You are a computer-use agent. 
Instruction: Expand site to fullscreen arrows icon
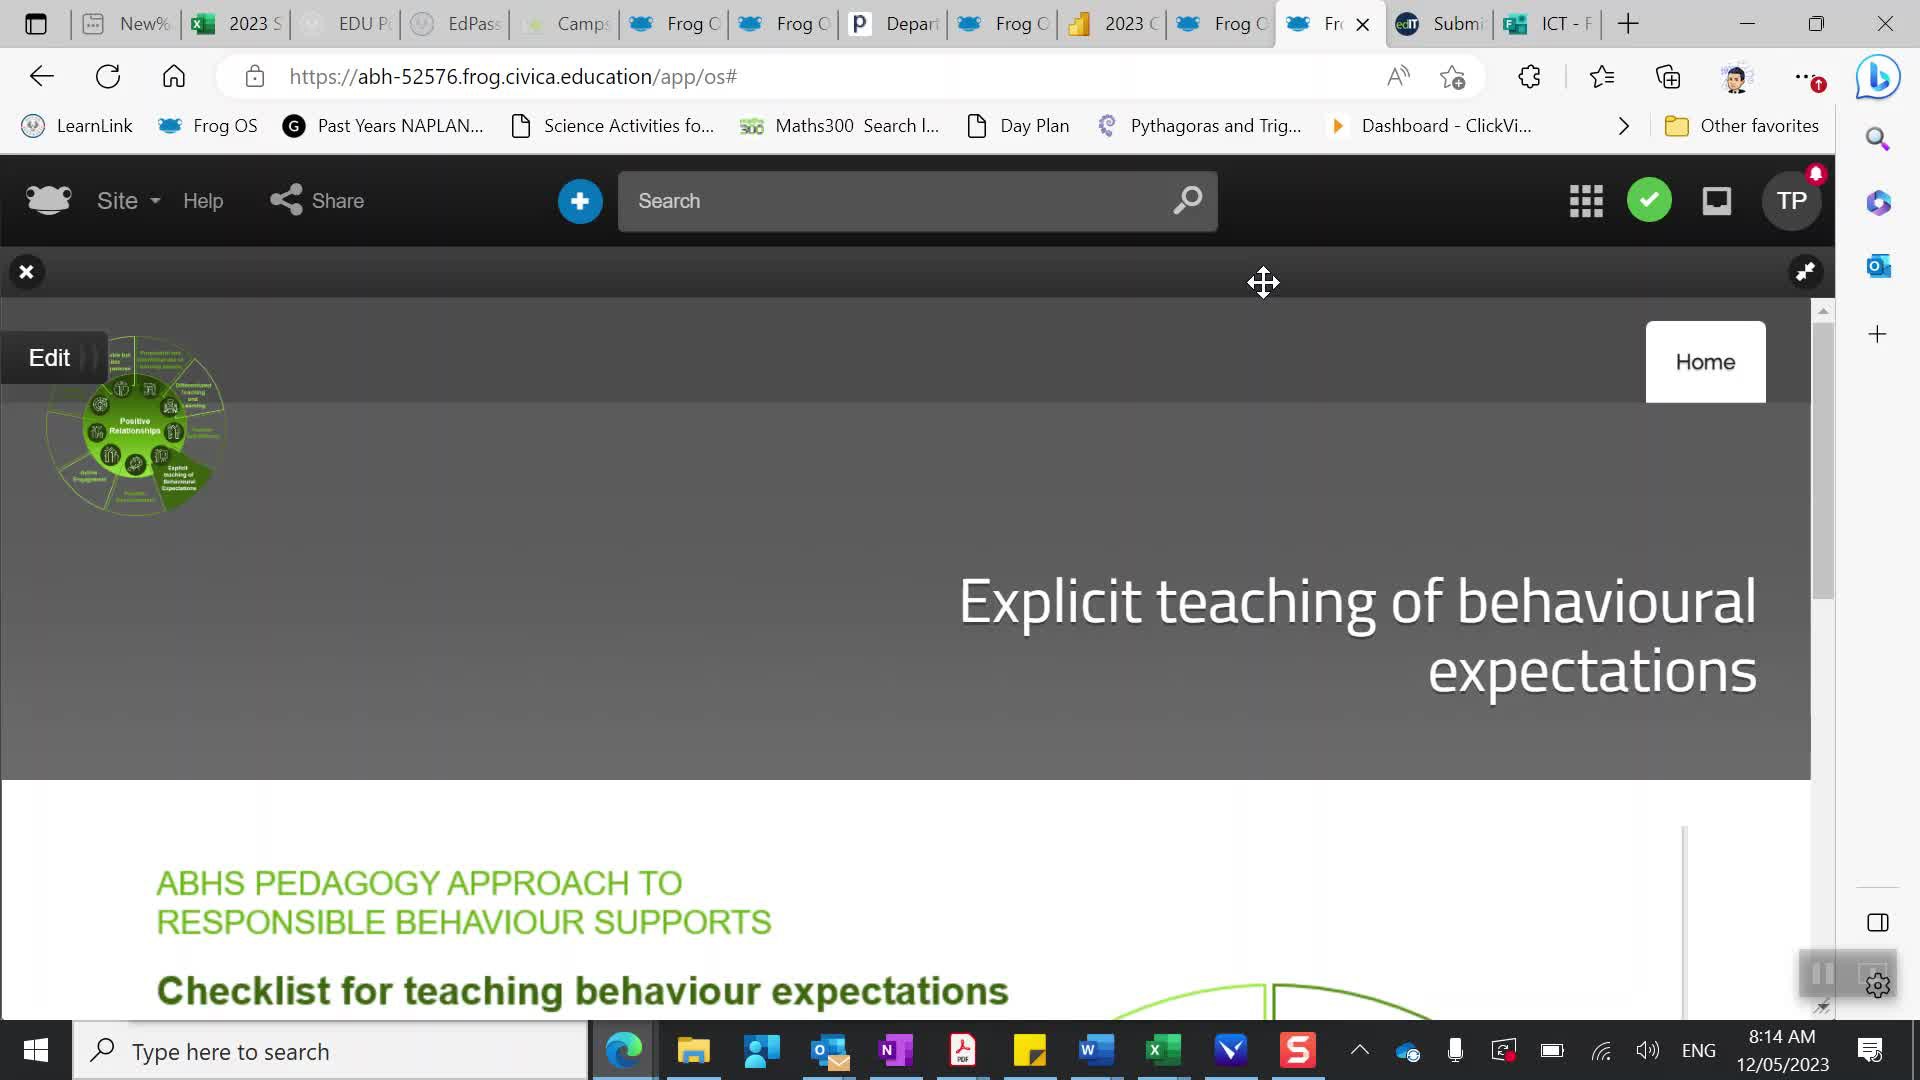pos(1805,272)
